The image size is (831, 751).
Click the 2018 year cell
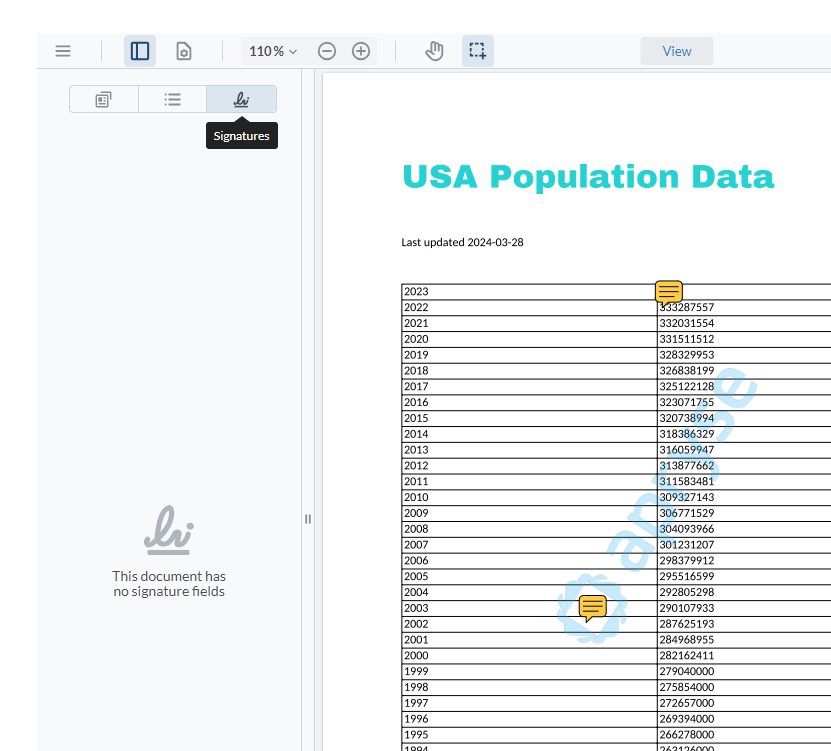(x=529, y=371)
